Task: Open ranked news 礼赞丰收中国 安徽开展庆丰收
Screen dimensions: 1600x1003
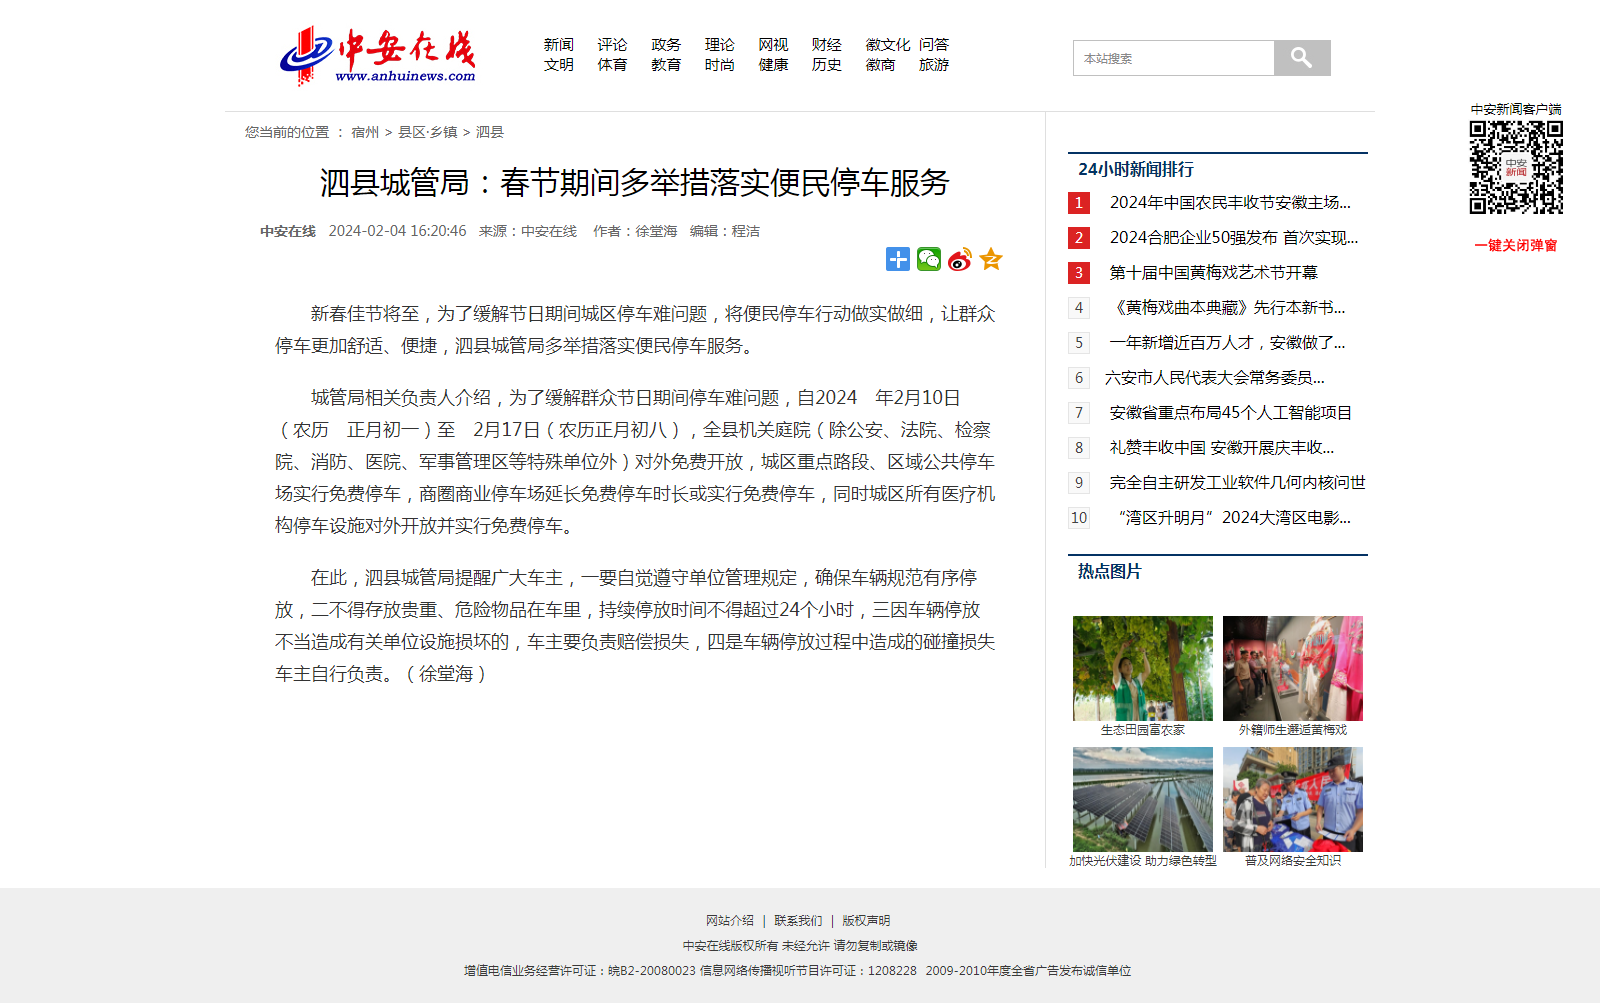Action: point(1222,448)
